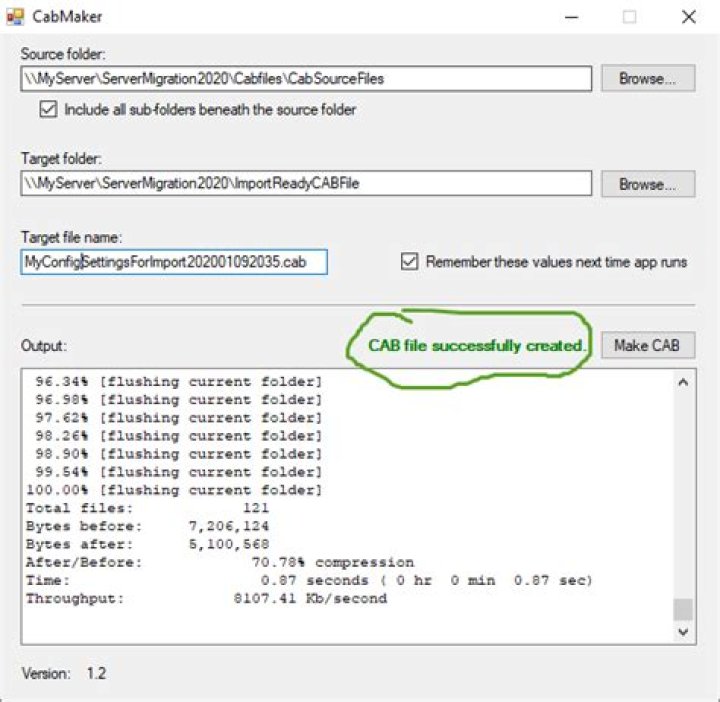Focus the Target folder path field

pyautogui.click(x=306, y=183)
